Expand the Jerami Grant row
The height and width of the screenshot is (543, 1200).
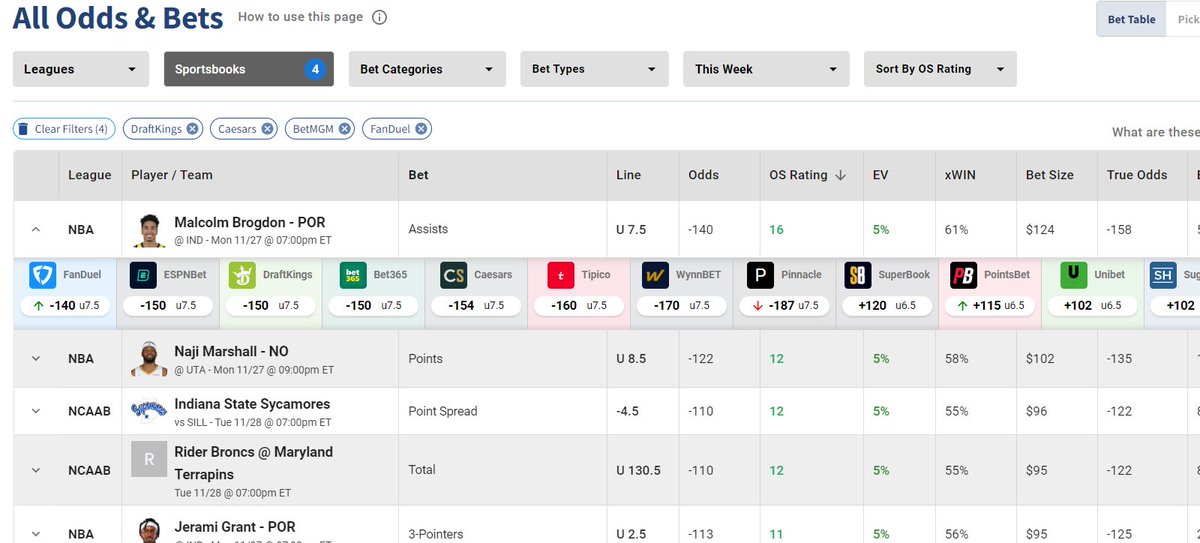pyautogui.click(x=36, y=535)
